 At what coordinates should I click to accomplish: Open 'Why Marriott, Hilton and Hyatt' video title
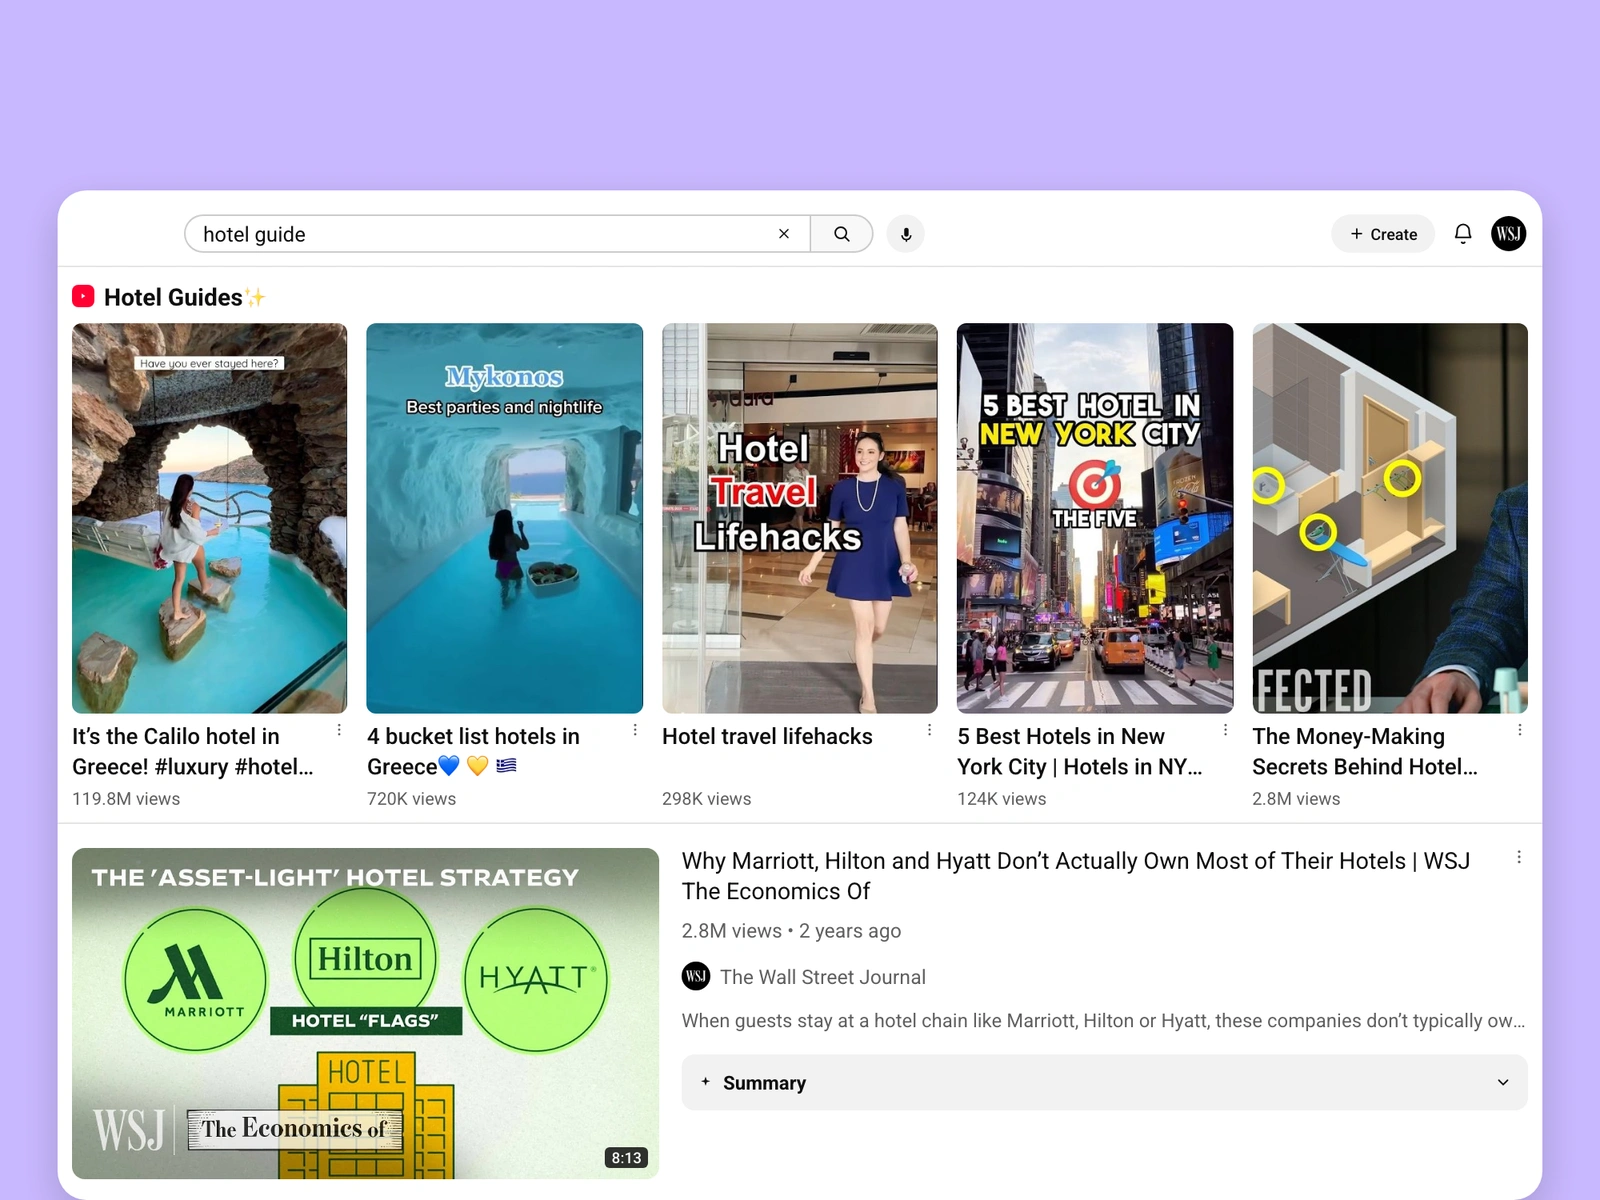click(x=1076, y=876)
